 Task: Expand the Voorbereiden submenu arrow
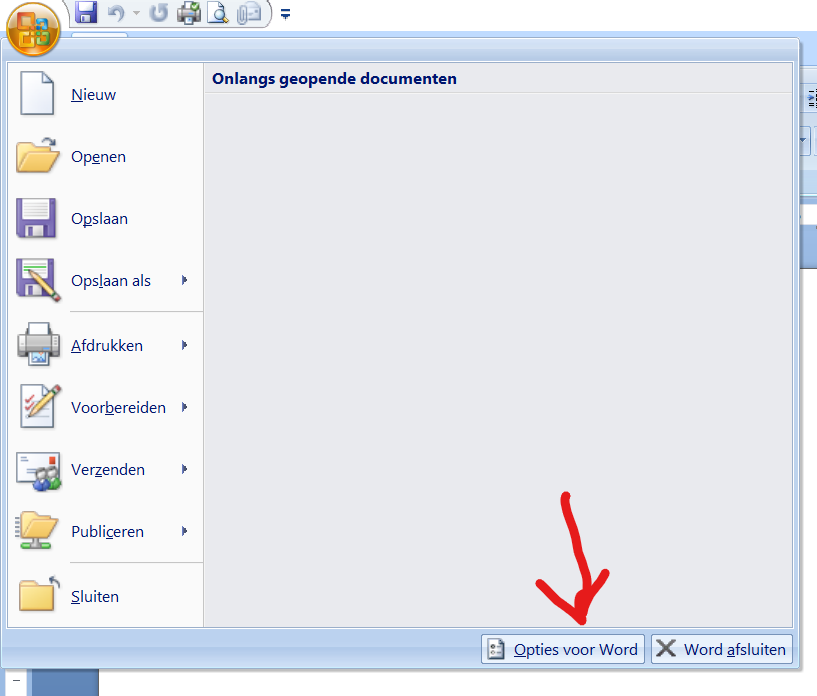point(185,408)
